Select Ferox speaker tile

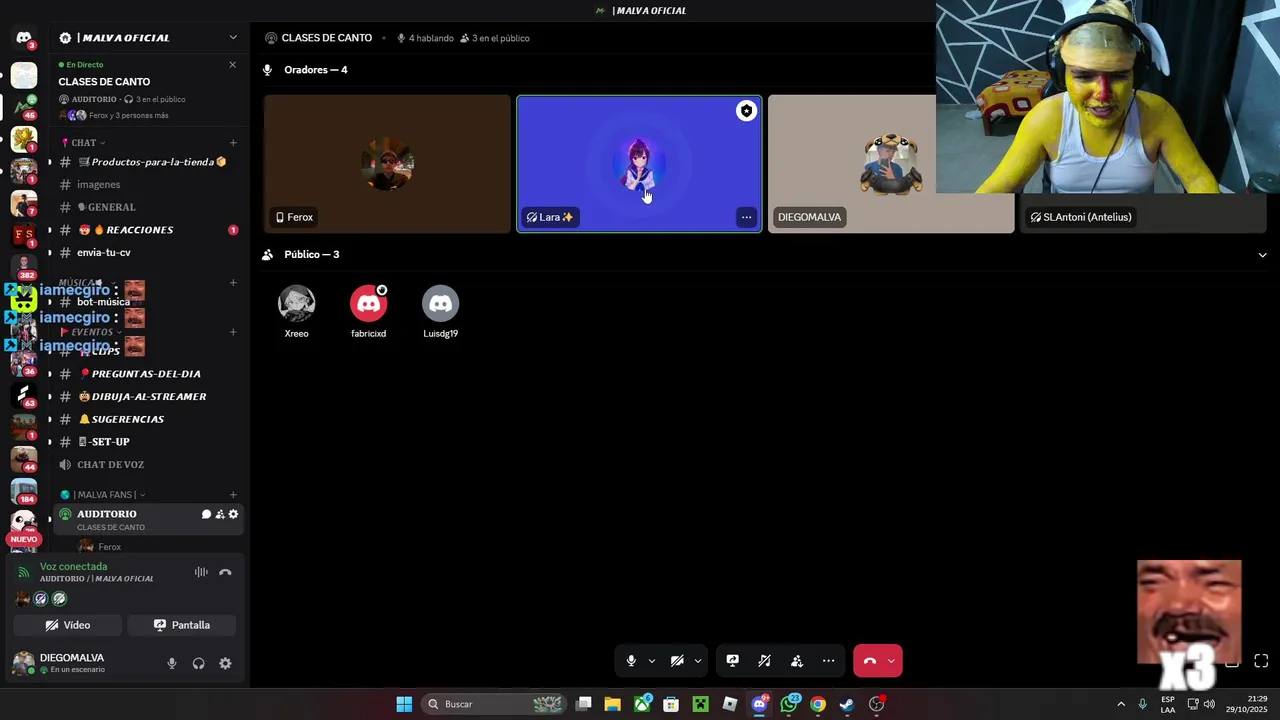[387, 164]
